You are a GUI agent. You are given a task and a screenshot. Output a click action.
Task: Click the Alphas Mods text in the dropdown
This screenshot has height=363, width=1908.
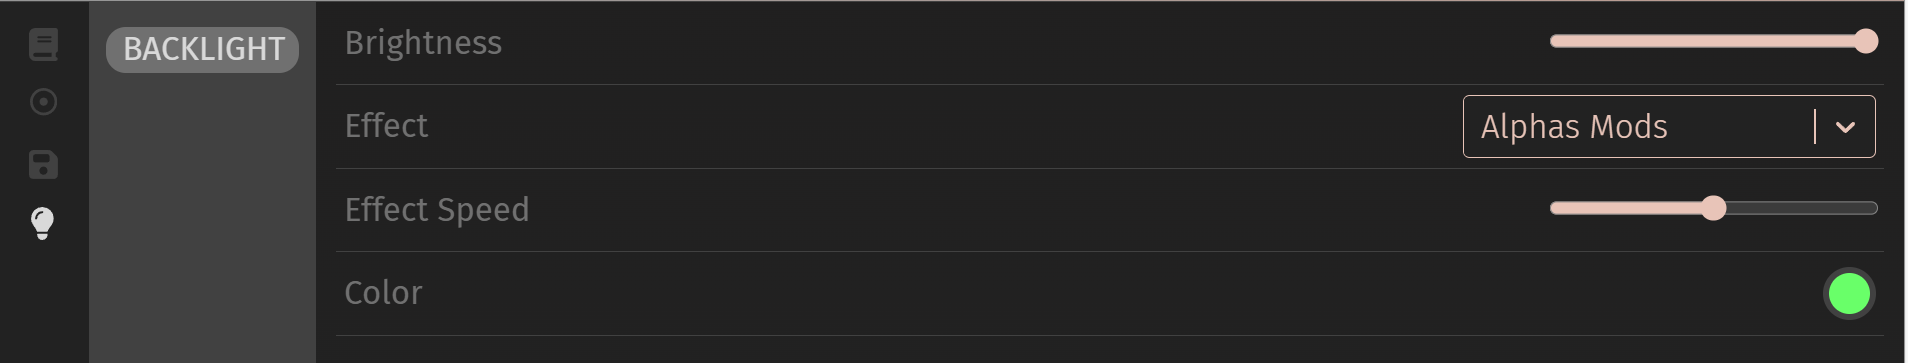(x=1574, y=127)
